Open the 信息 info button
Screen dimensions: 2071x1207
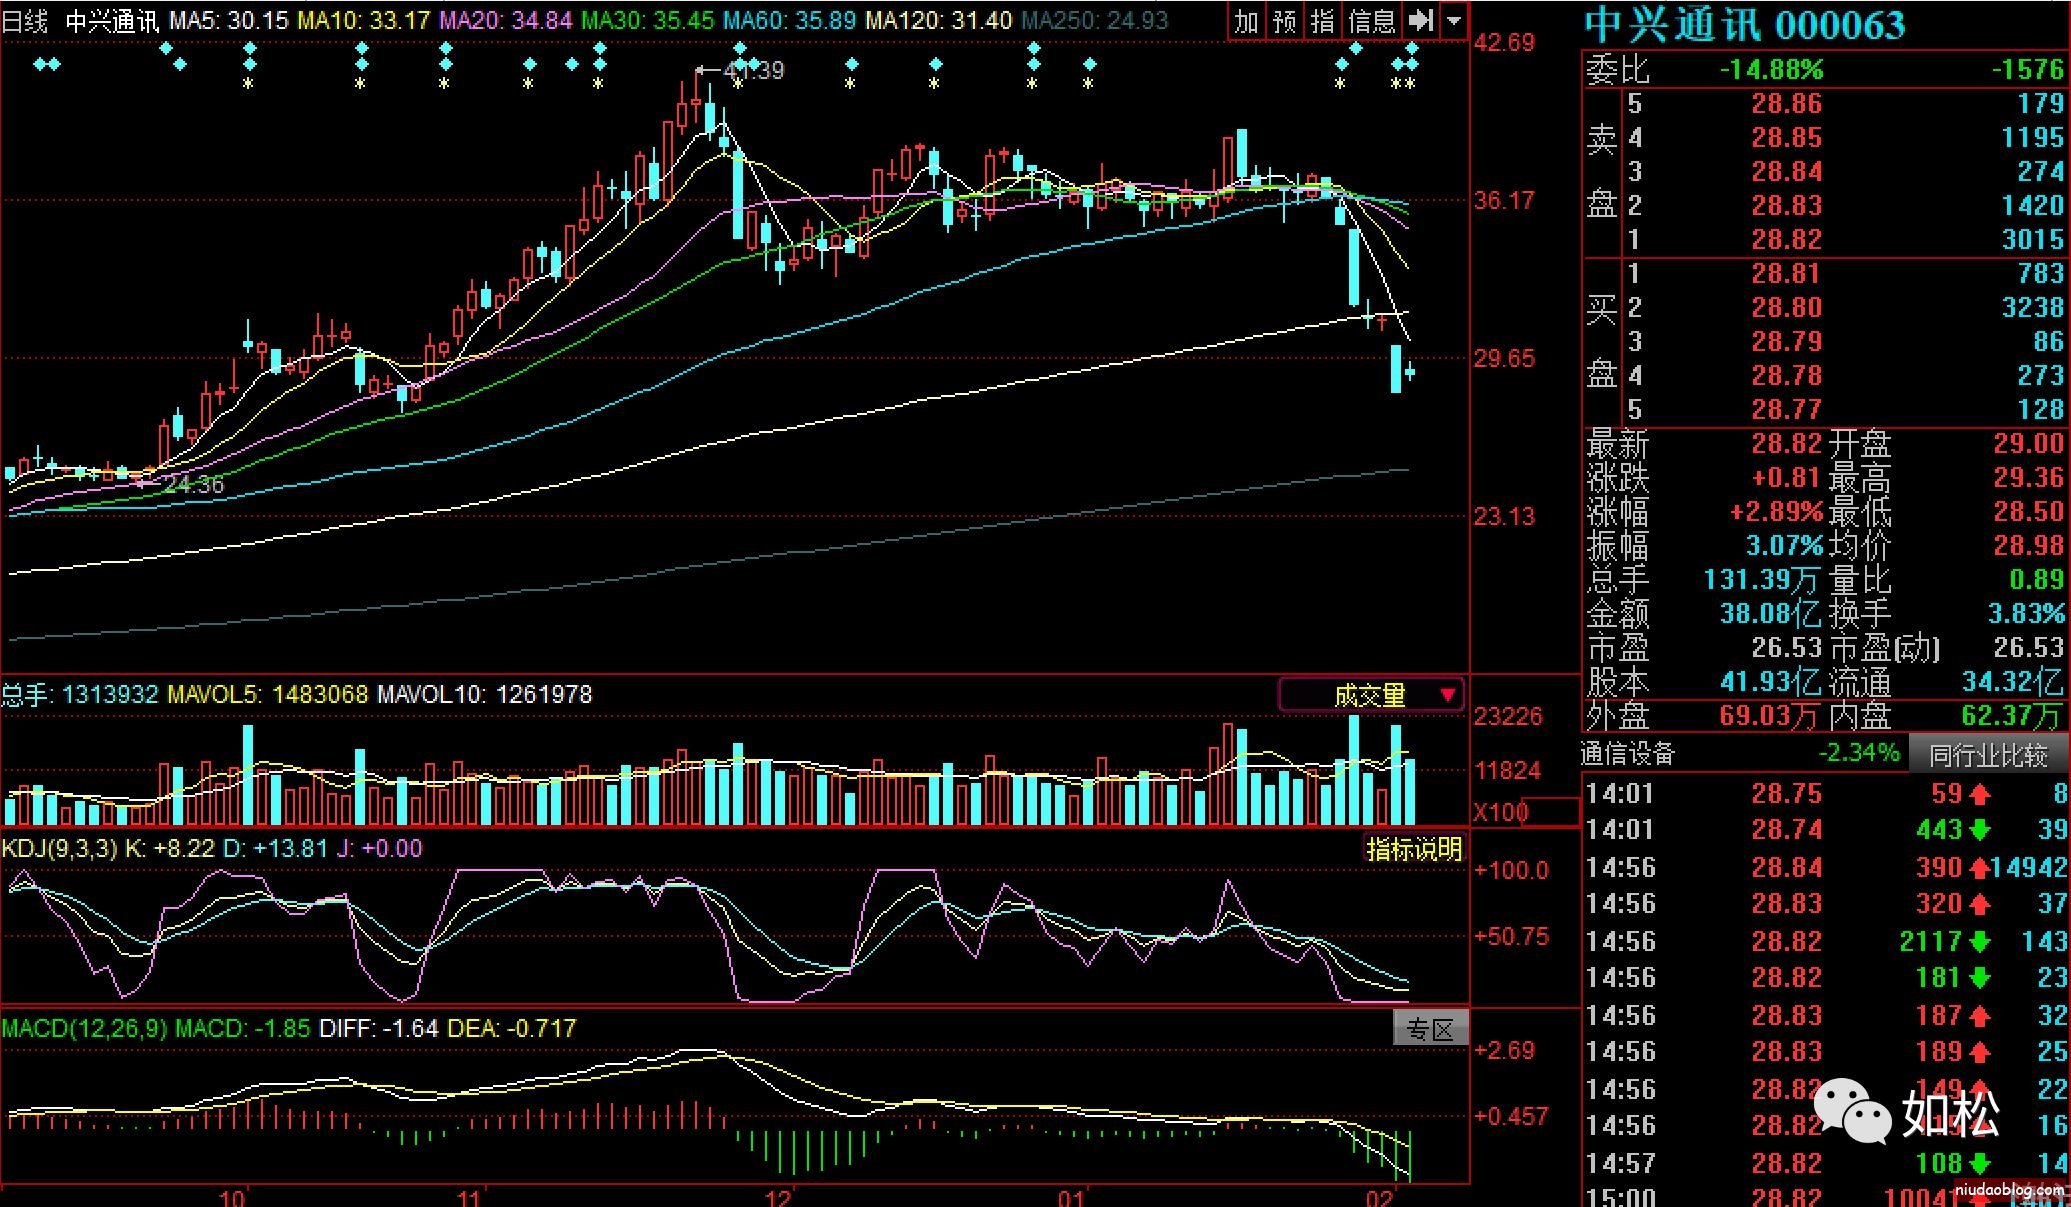pyautogui.click(x=1371, y=21)
